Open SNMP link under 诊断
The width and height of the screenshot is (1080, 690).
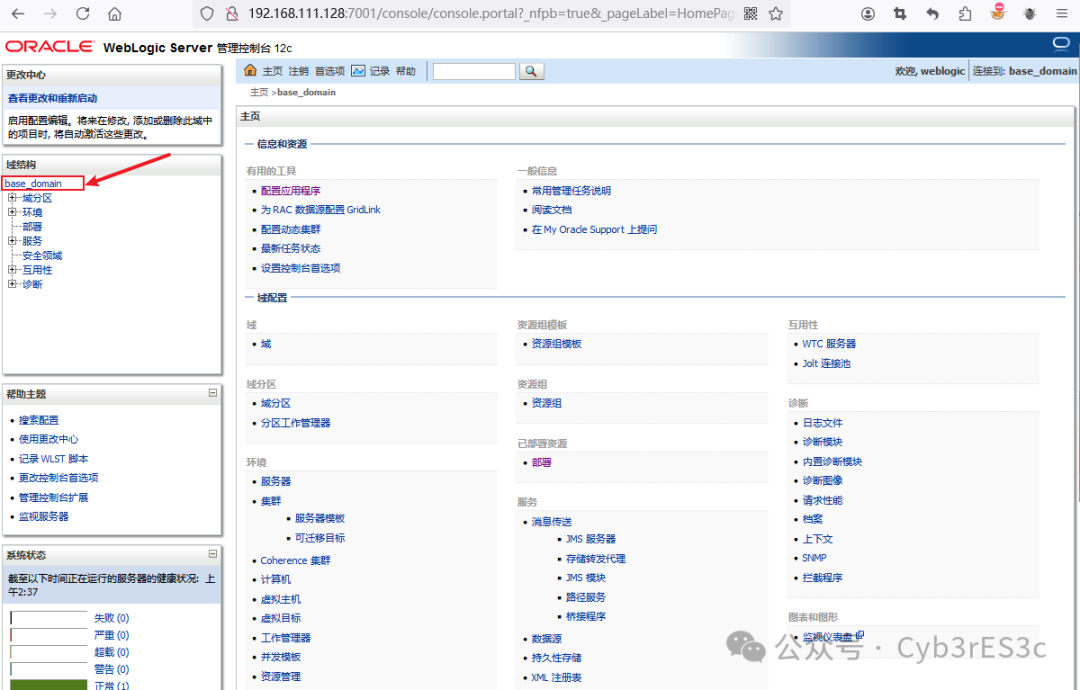coord(814,558)
